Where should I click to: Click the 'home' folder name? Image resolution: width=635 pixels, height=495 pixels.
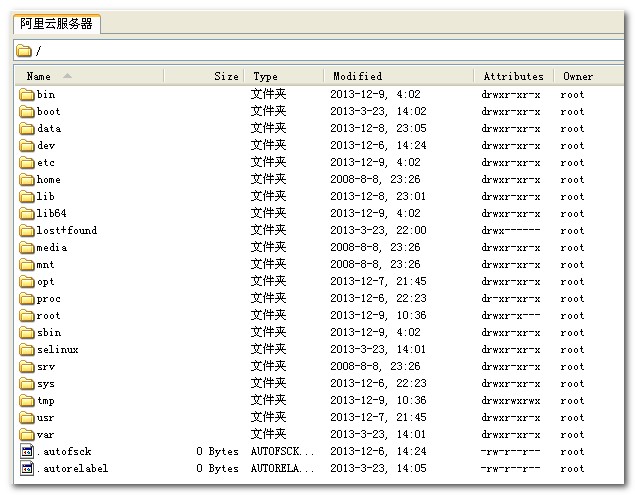pyautogui.click(x=49, y=179)
